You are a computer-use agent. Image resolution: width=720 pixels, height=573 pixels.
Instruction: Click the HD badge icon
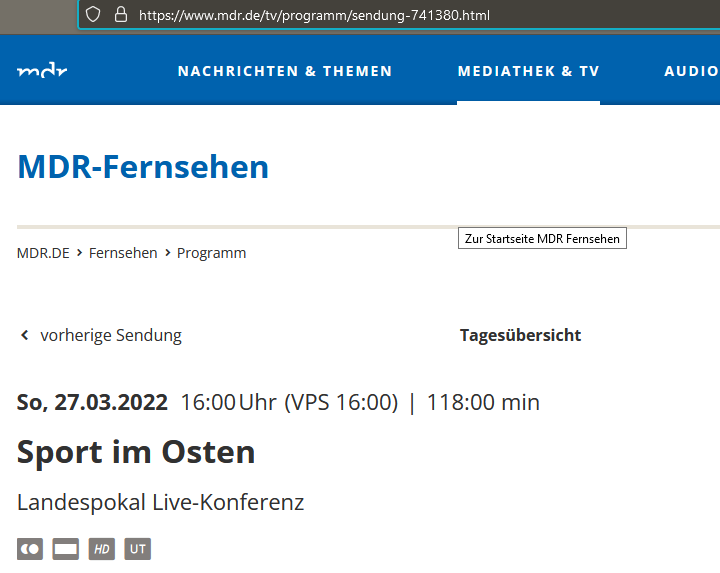coord(101,549)
